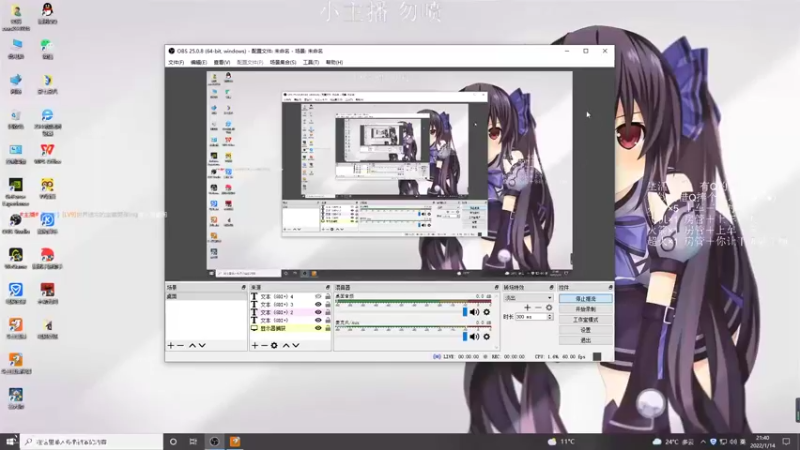Open transition properties with the gear icon
800x450 pixels.
coord(549,308)
